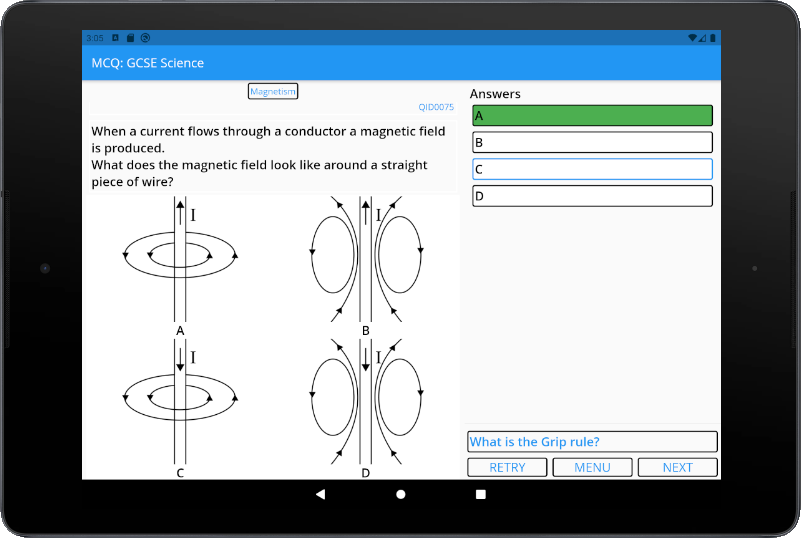Go to NEXT question
The height and width of the screenshot is (538, 801).
tap(677, 467)
